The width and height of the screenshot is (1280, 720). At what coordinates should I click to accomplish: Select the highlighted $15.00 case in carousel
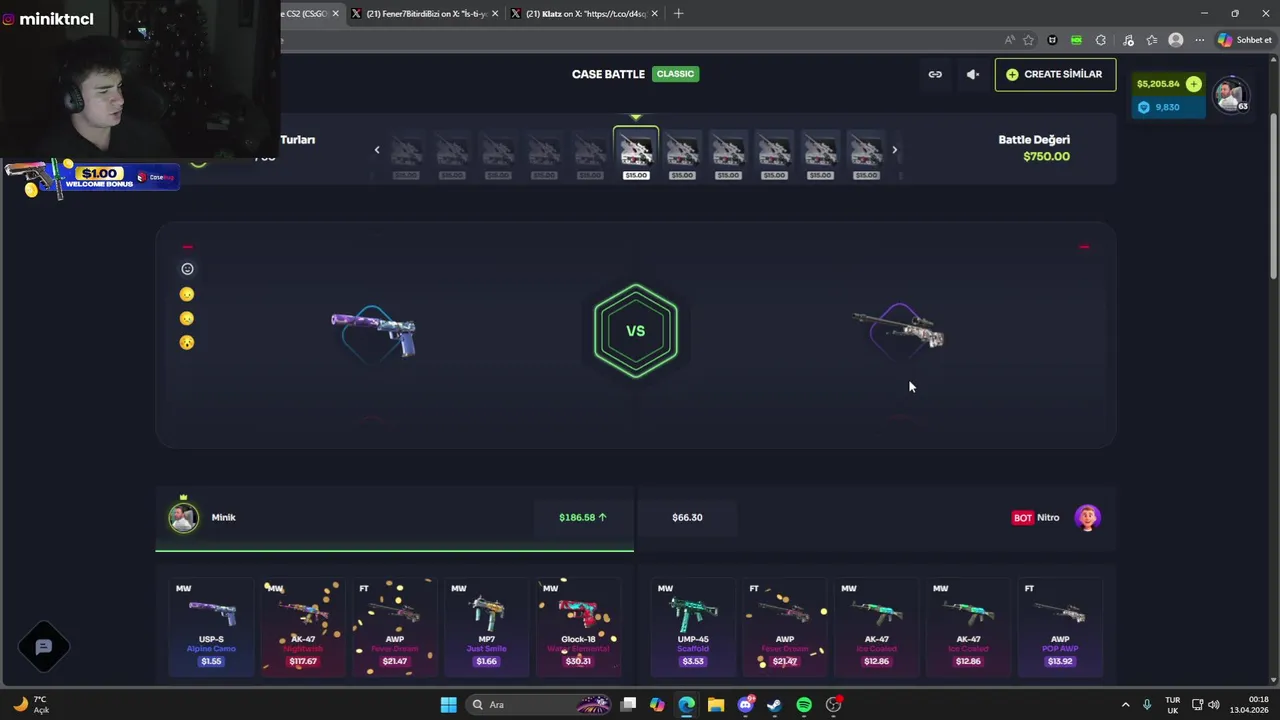click(x=636, y=154)
